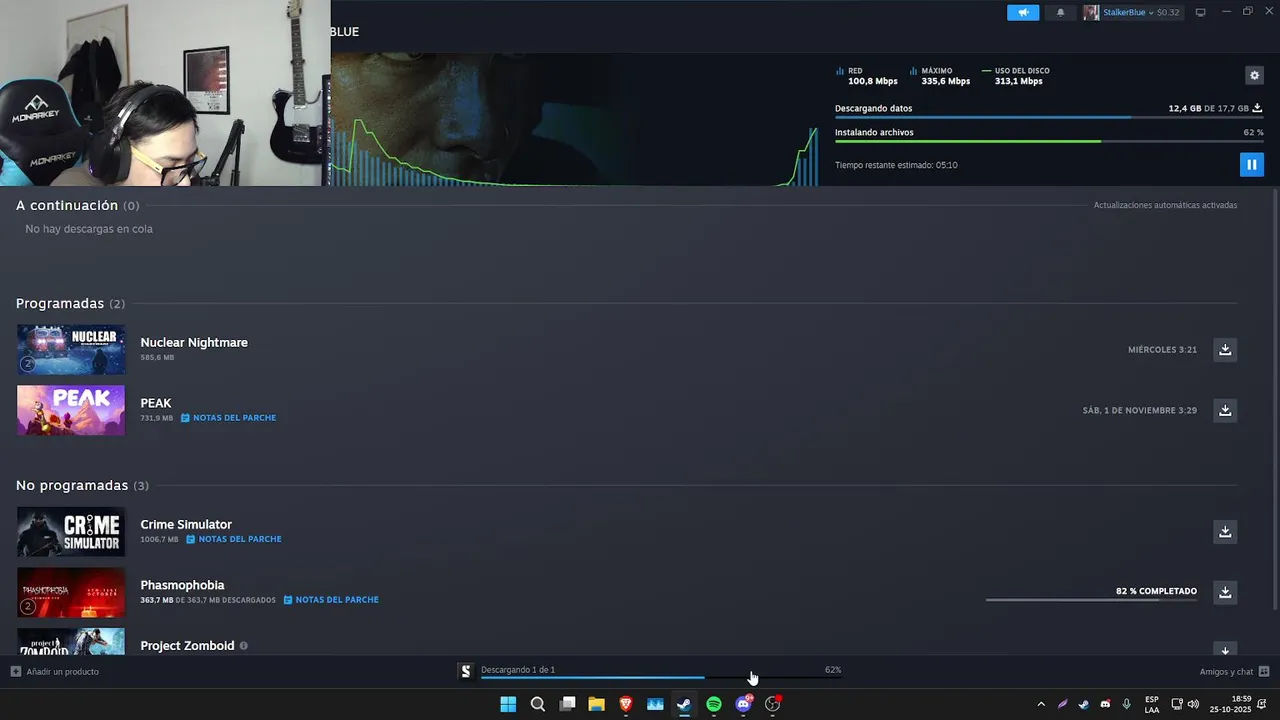The height and width of the screenshot is (720, 1280).
Task: Click the microphone tray icon
Action: [x=1127, y=704]
